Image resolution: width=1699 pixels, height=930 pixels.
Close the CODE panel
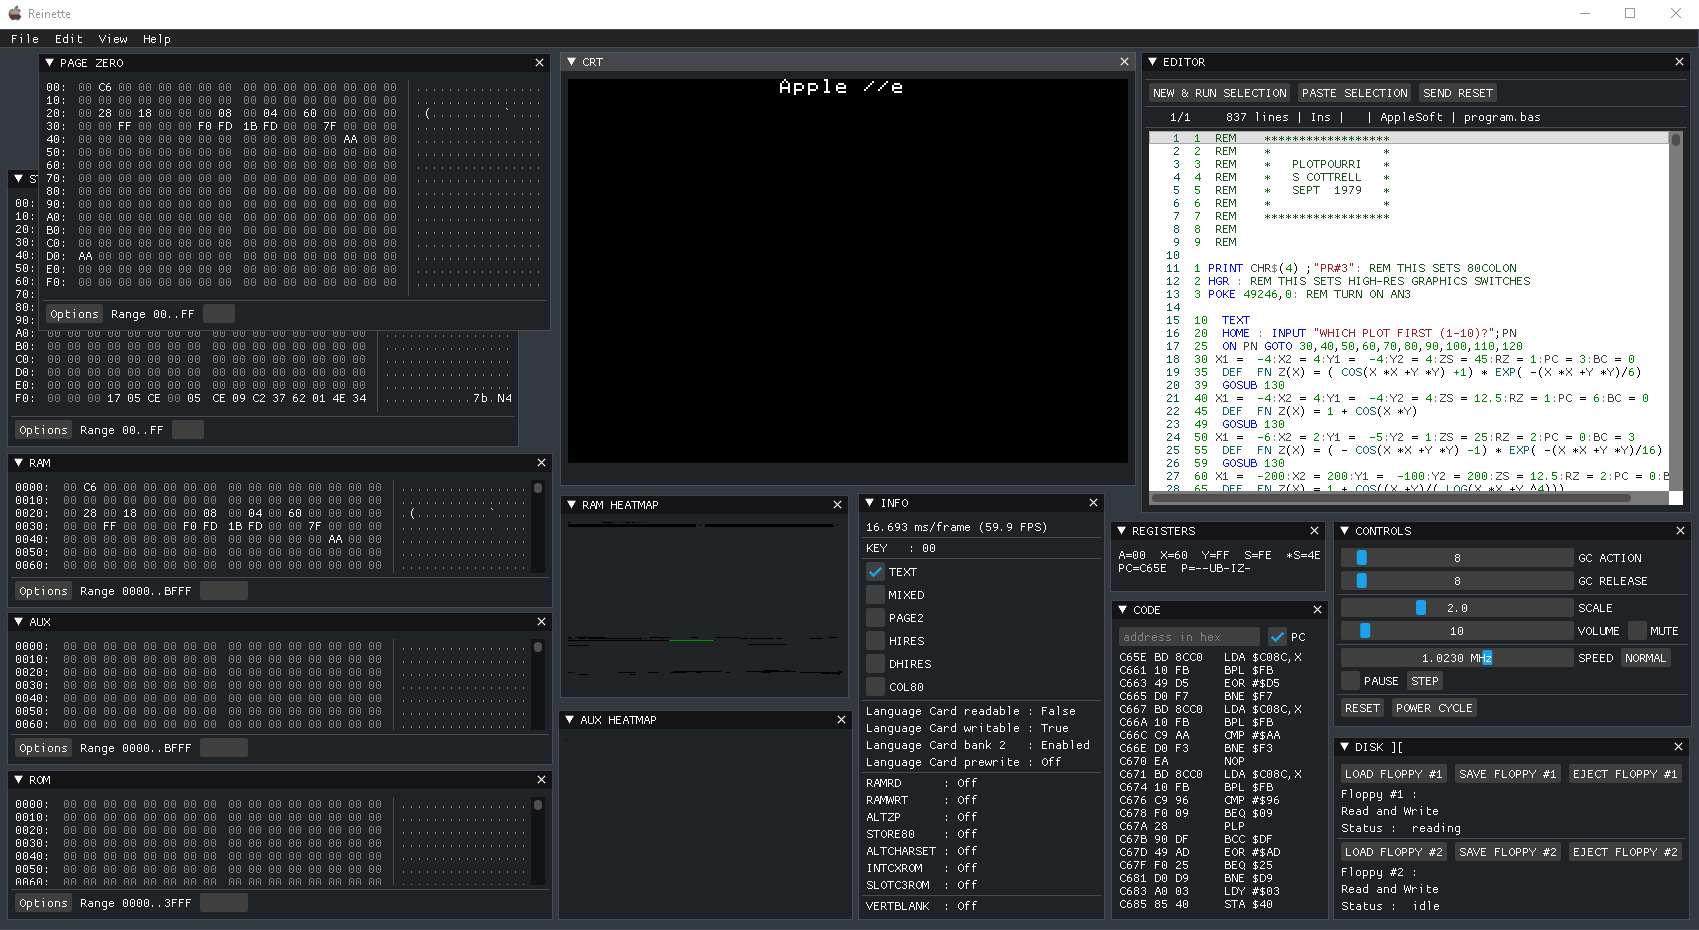(x=1317, y=610)
